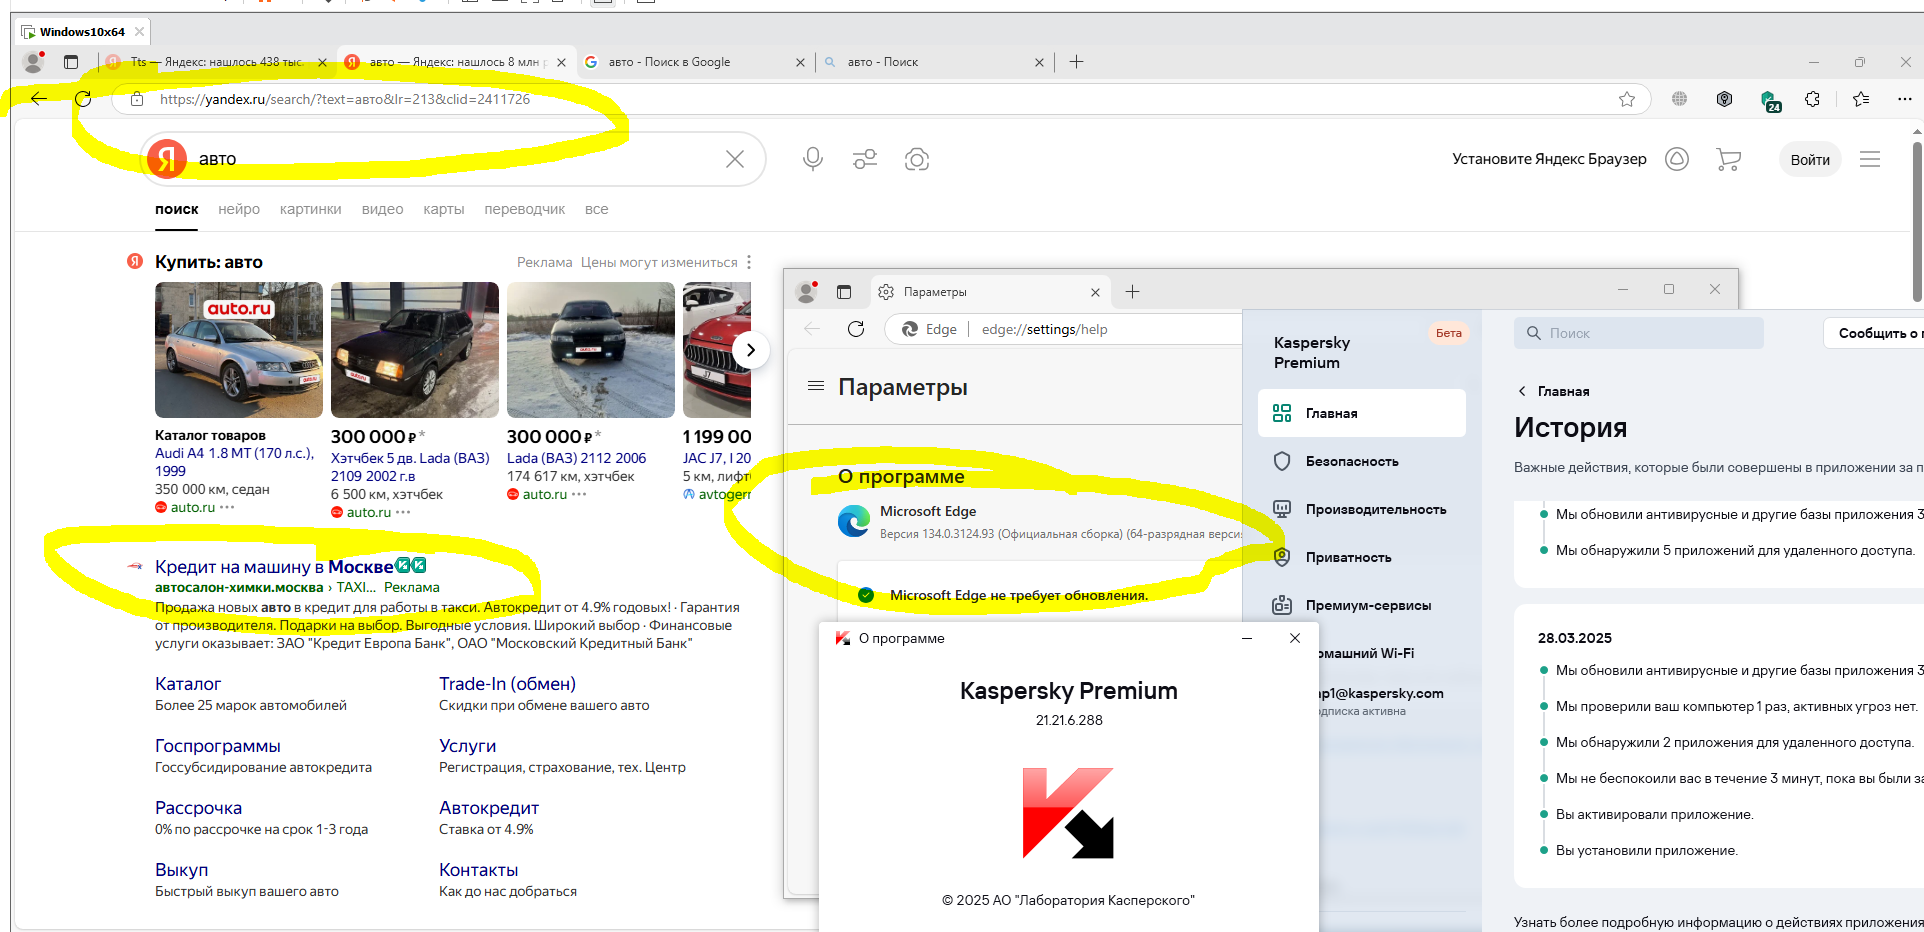The width and height of the screenshot is (1924, 932).
Task: Select the видео search category
Action: [383, 209]
